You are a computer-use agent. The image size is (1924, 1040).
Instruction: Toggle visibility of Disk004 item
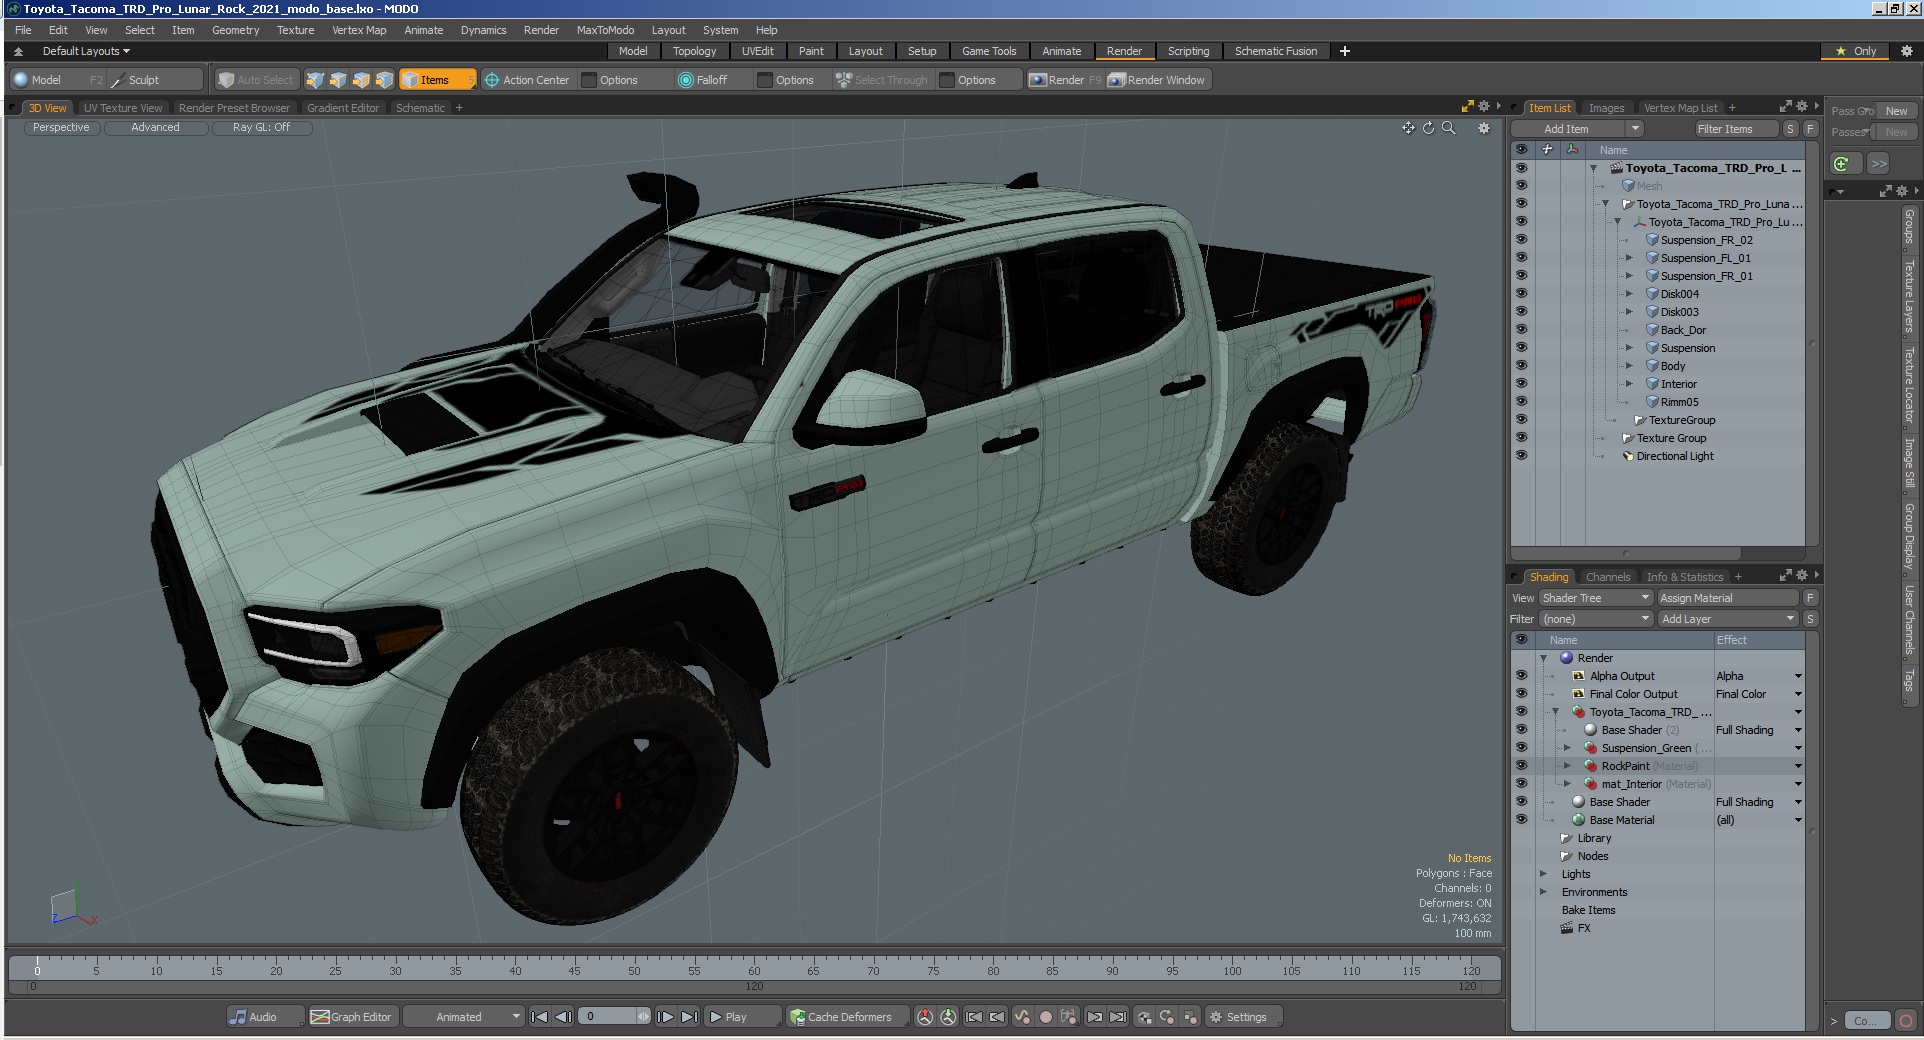pos(1521,294)
